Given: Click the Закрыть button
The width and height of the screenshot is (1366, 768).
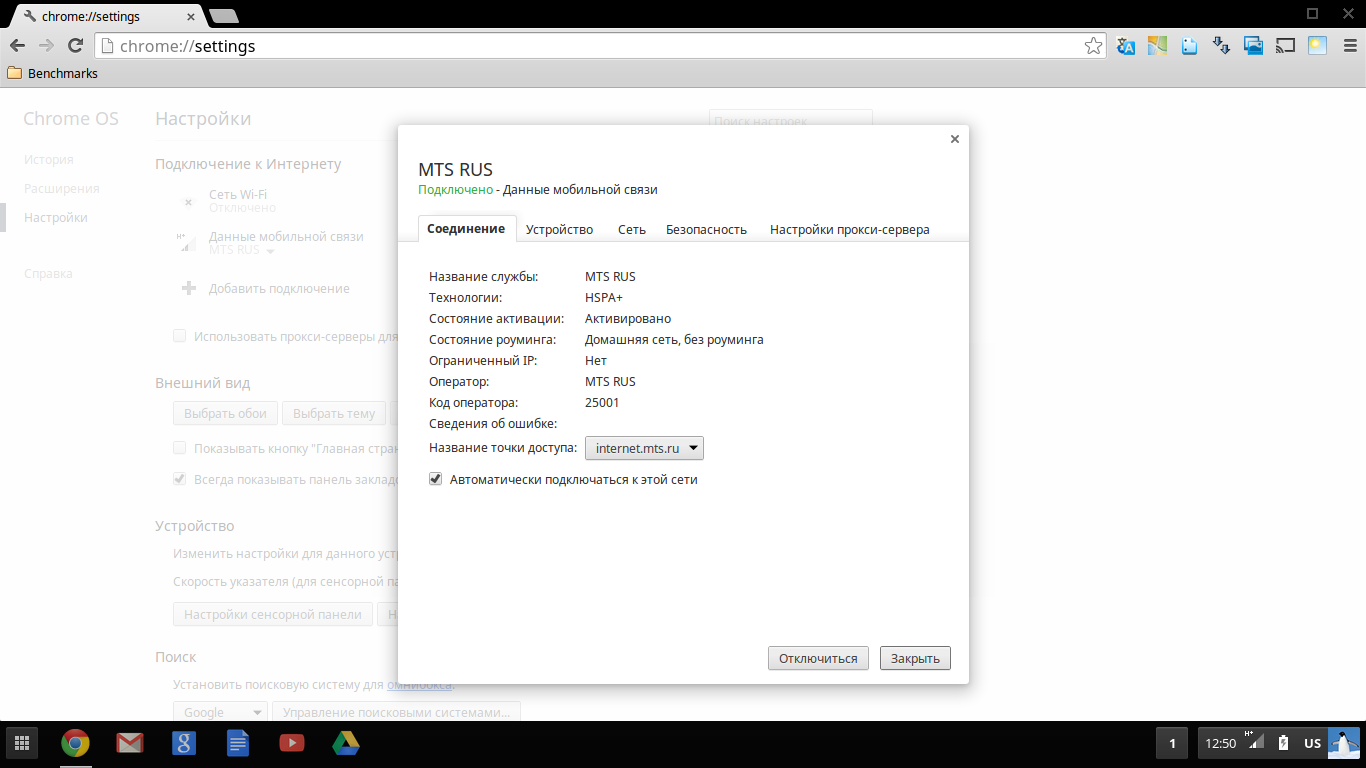Looking at the screenshot, I should tap(915, 658).
